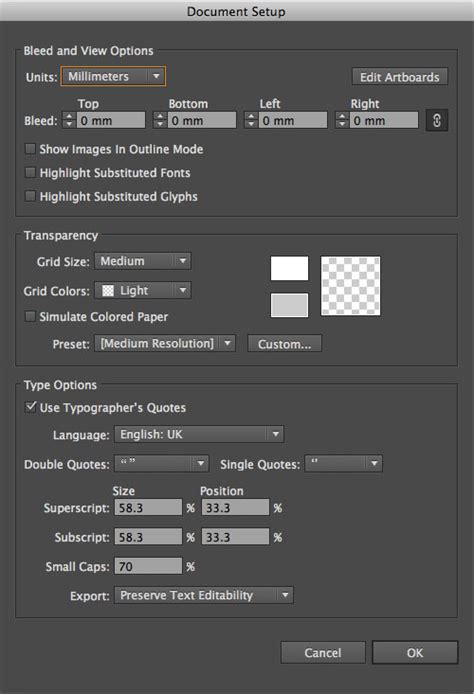The width and height of the screenshot is (474, 694).
Task: Click the bleed link chain icon
Action: [437, 120]
